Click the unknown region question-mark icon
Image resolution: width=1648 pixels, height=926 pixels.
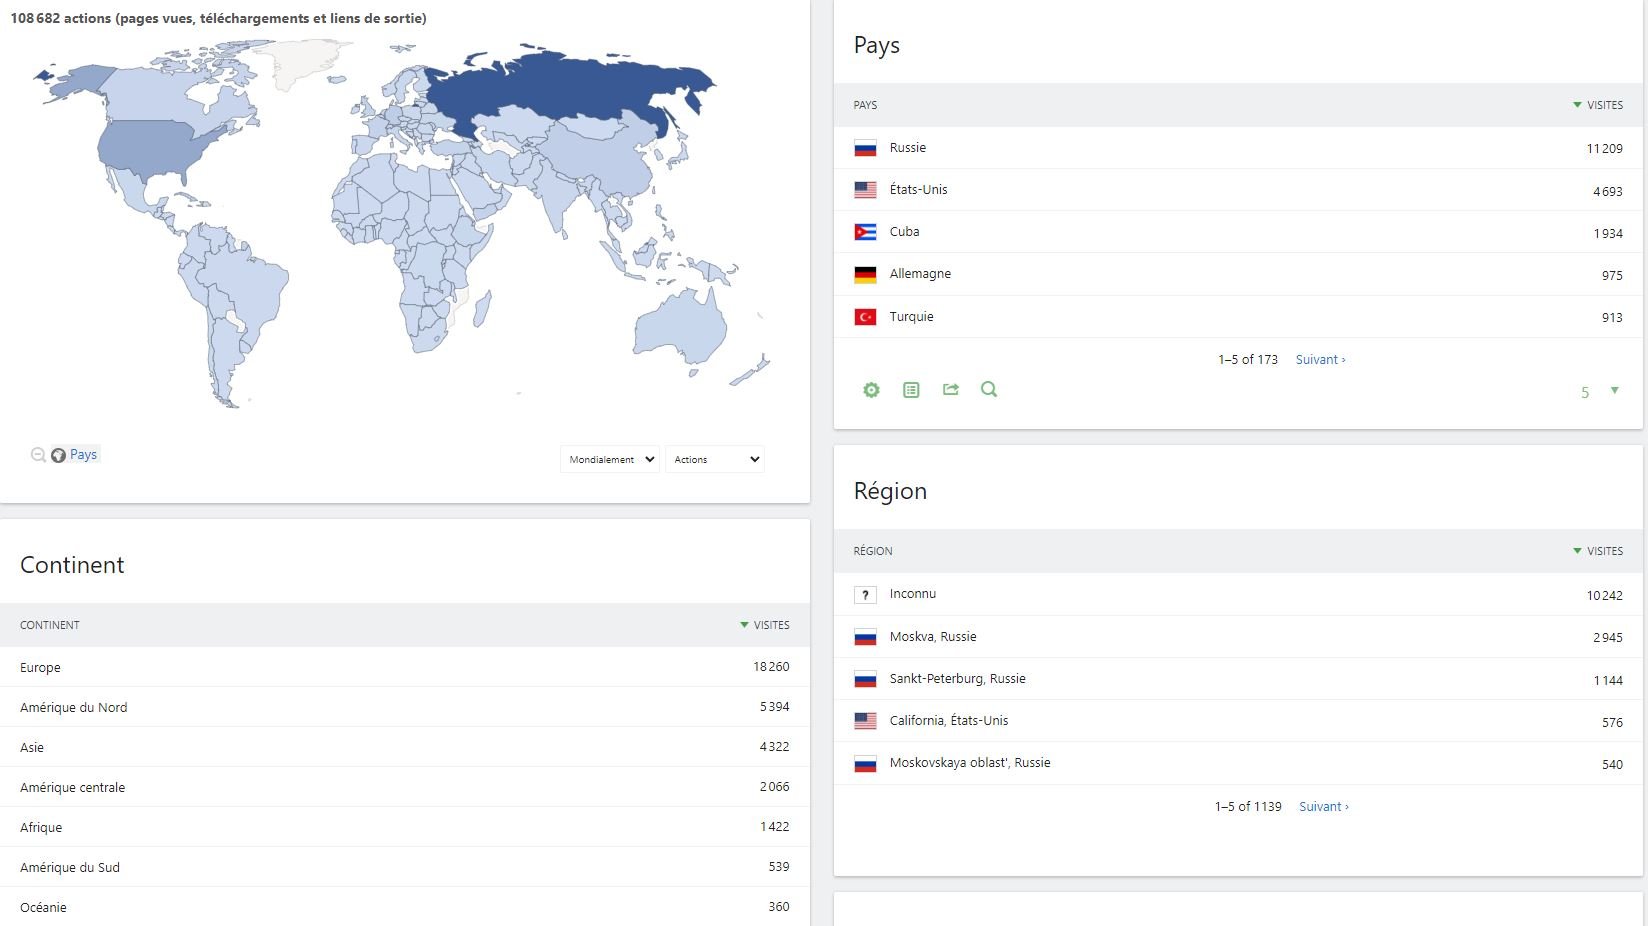[865, 595]
